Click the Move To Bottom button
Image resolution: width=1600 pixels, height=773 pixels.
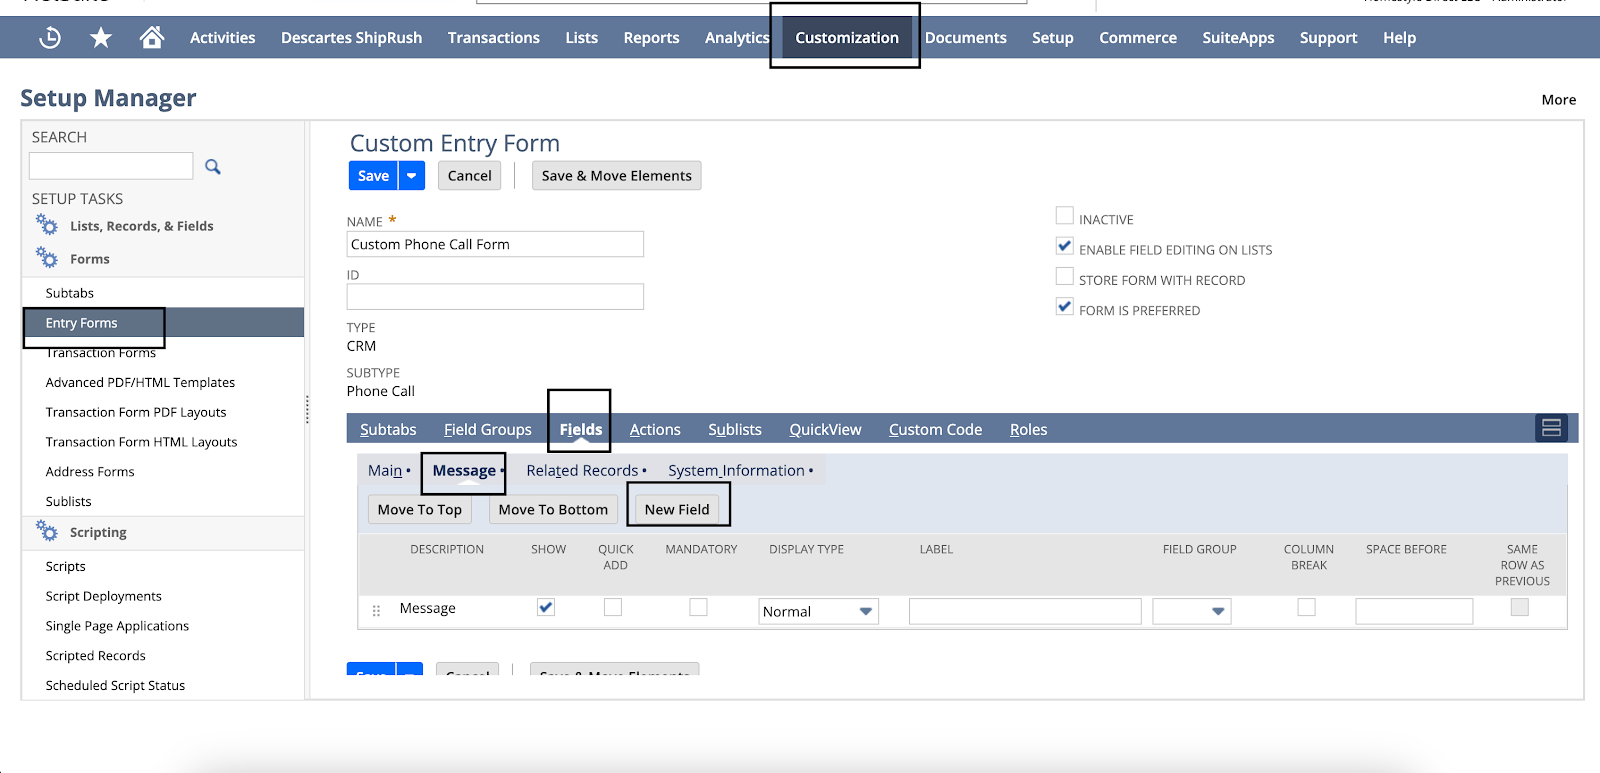coord(553,509)
